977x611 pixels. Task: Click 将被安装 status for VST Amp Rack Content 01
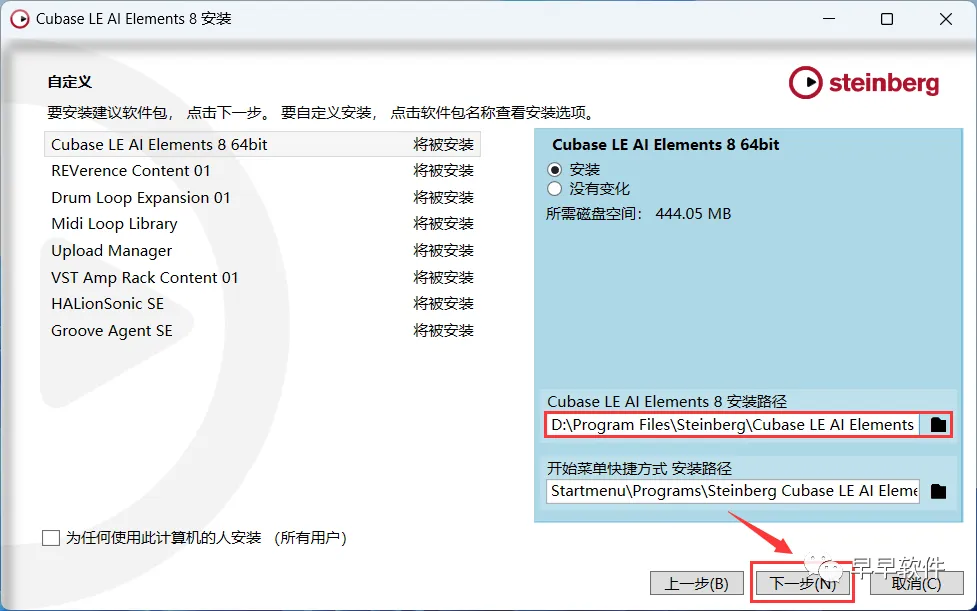coord(444,277)
